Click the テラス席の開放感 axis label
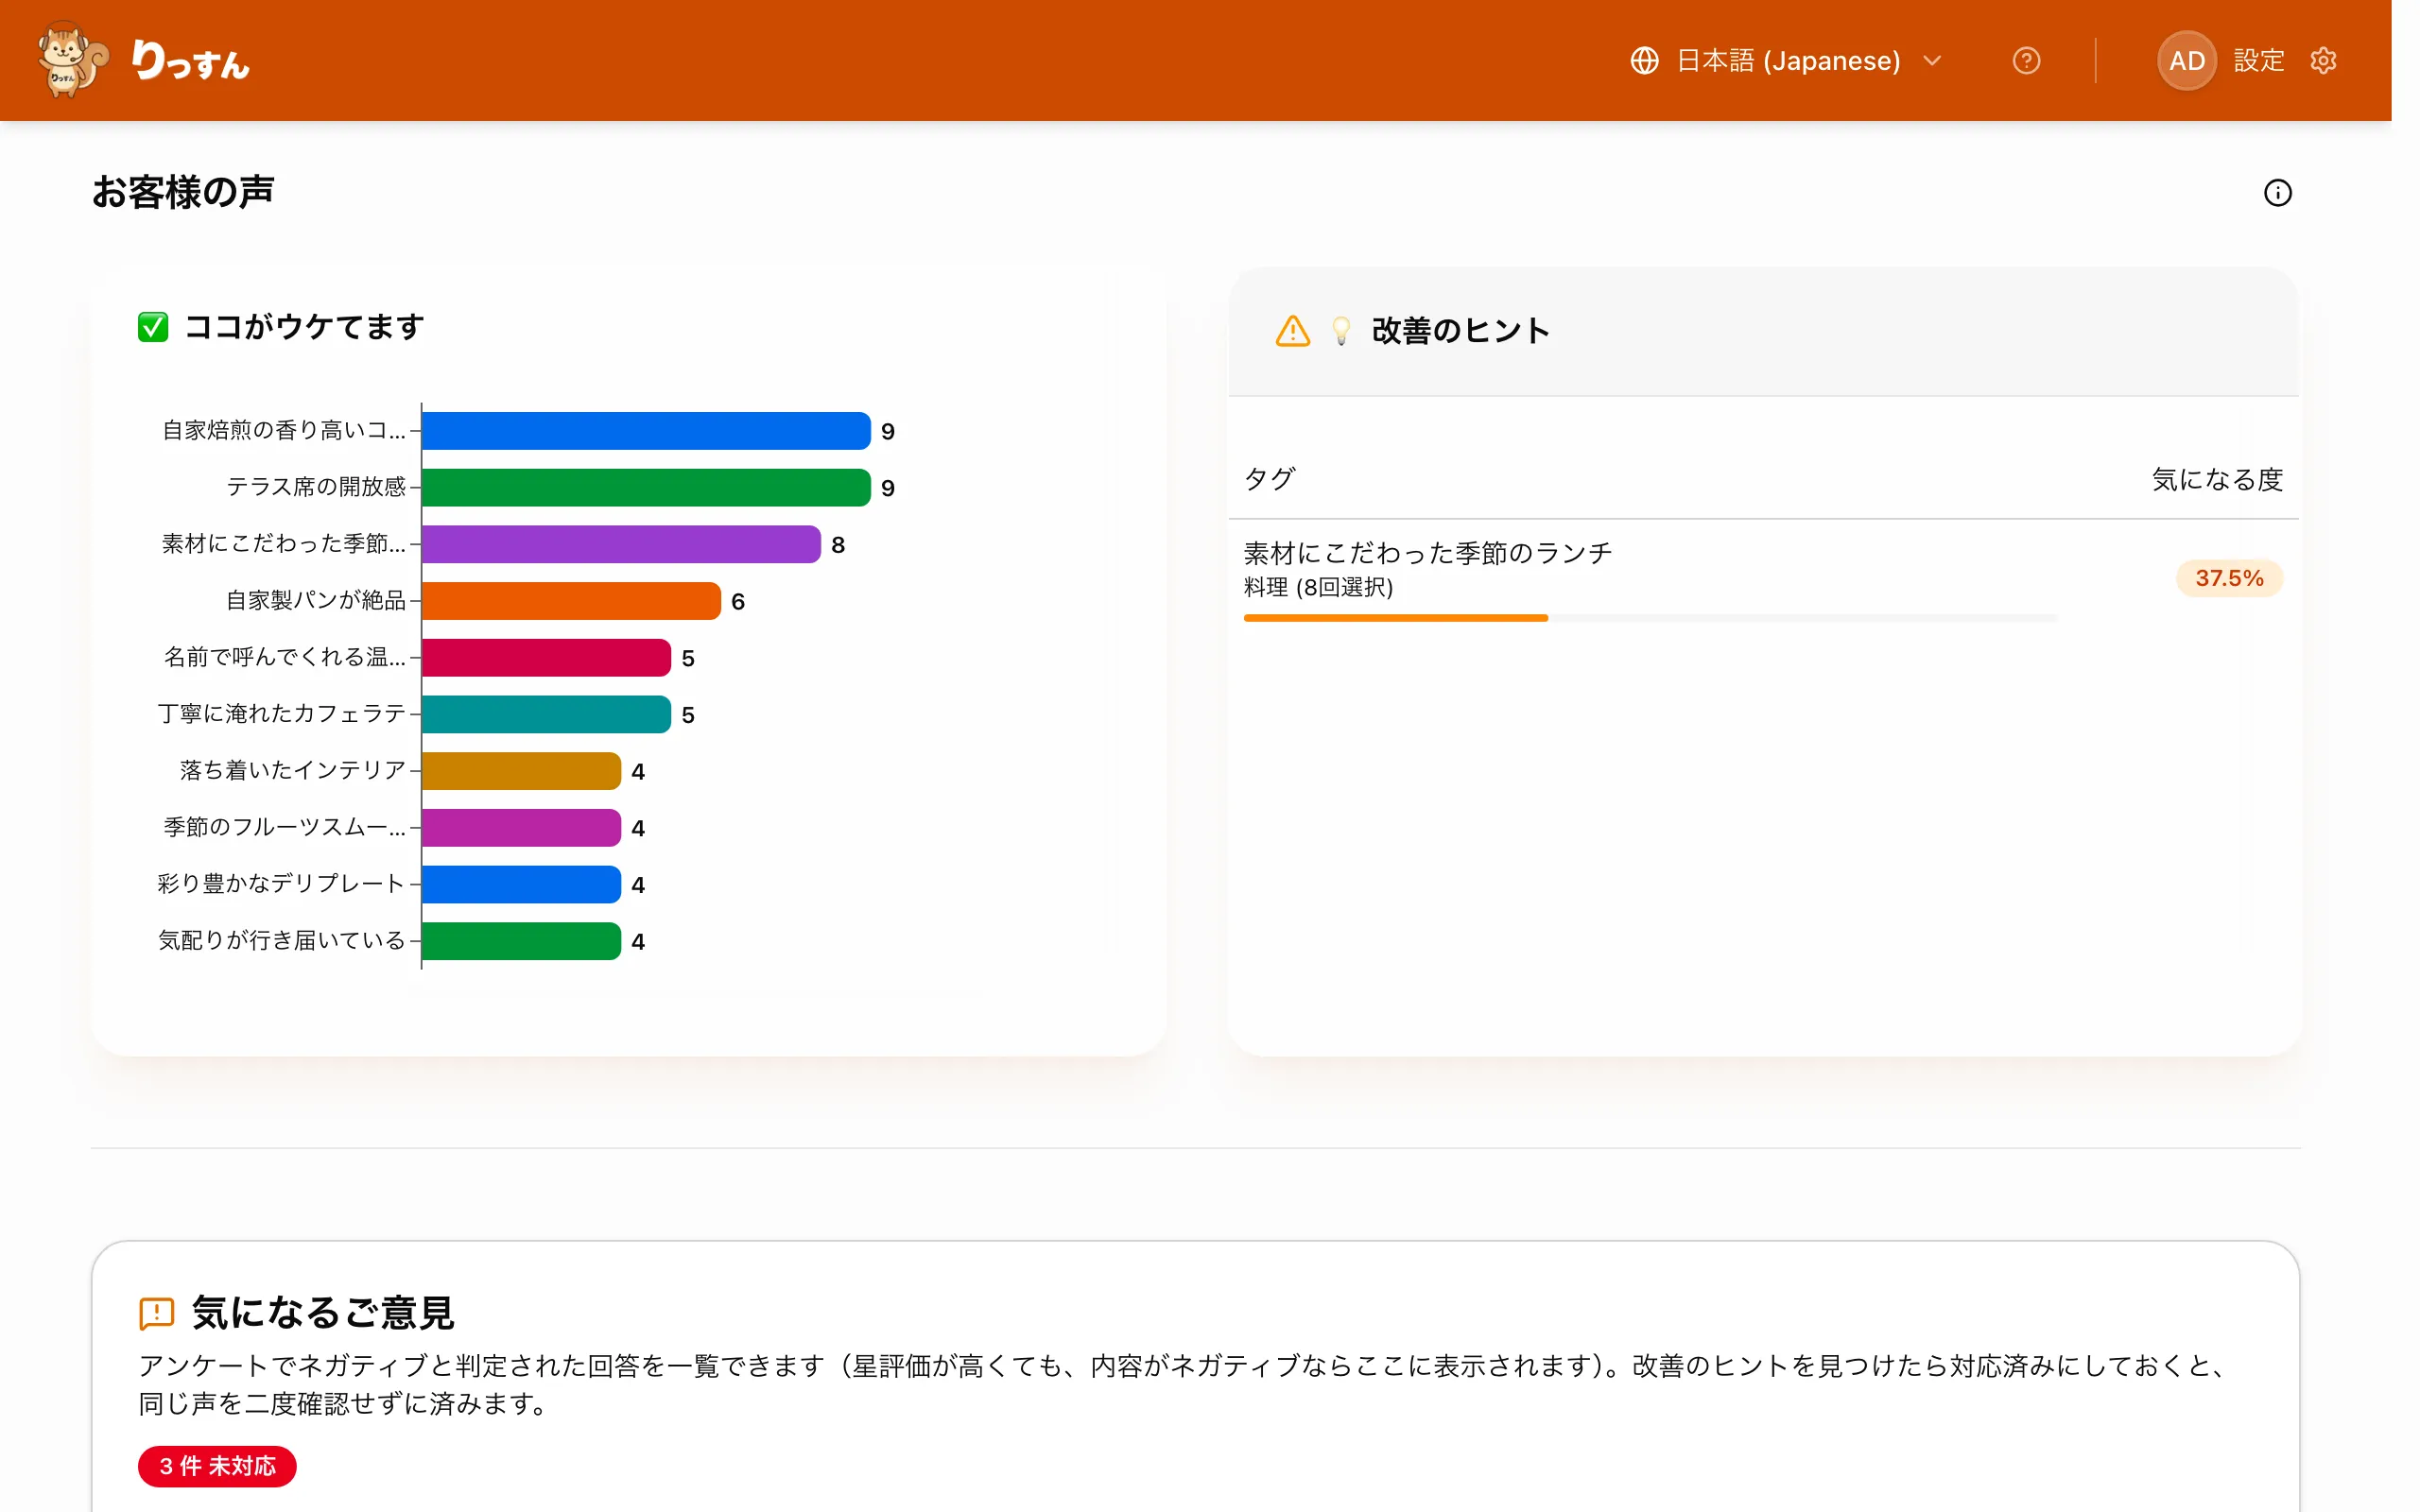This screenshot has width=2420, height=1512. (316, 487)
